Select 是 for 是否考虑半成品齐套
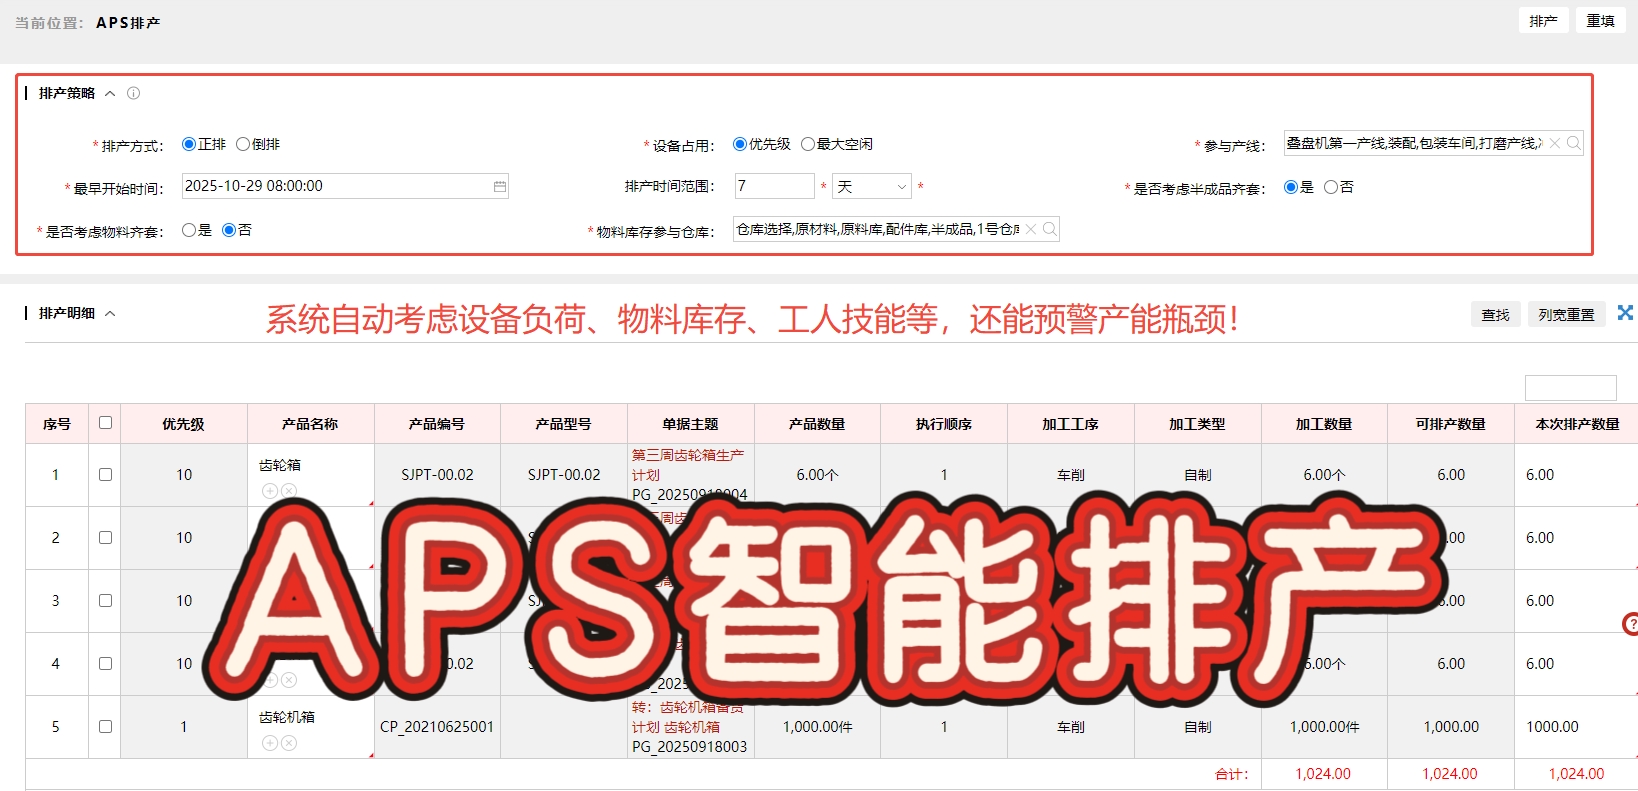Image resolution: width=1638 pixels, height=791 pixels. click(1291, 187)
